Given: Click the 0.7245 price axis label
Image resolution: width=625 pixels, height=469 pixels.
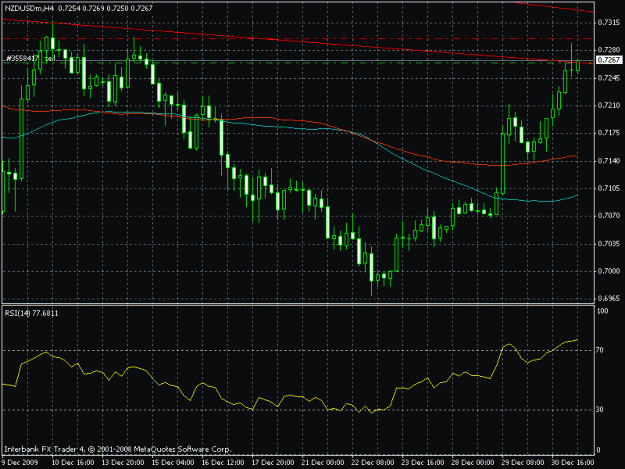Looking at the screenshot, I should [609, 78].
